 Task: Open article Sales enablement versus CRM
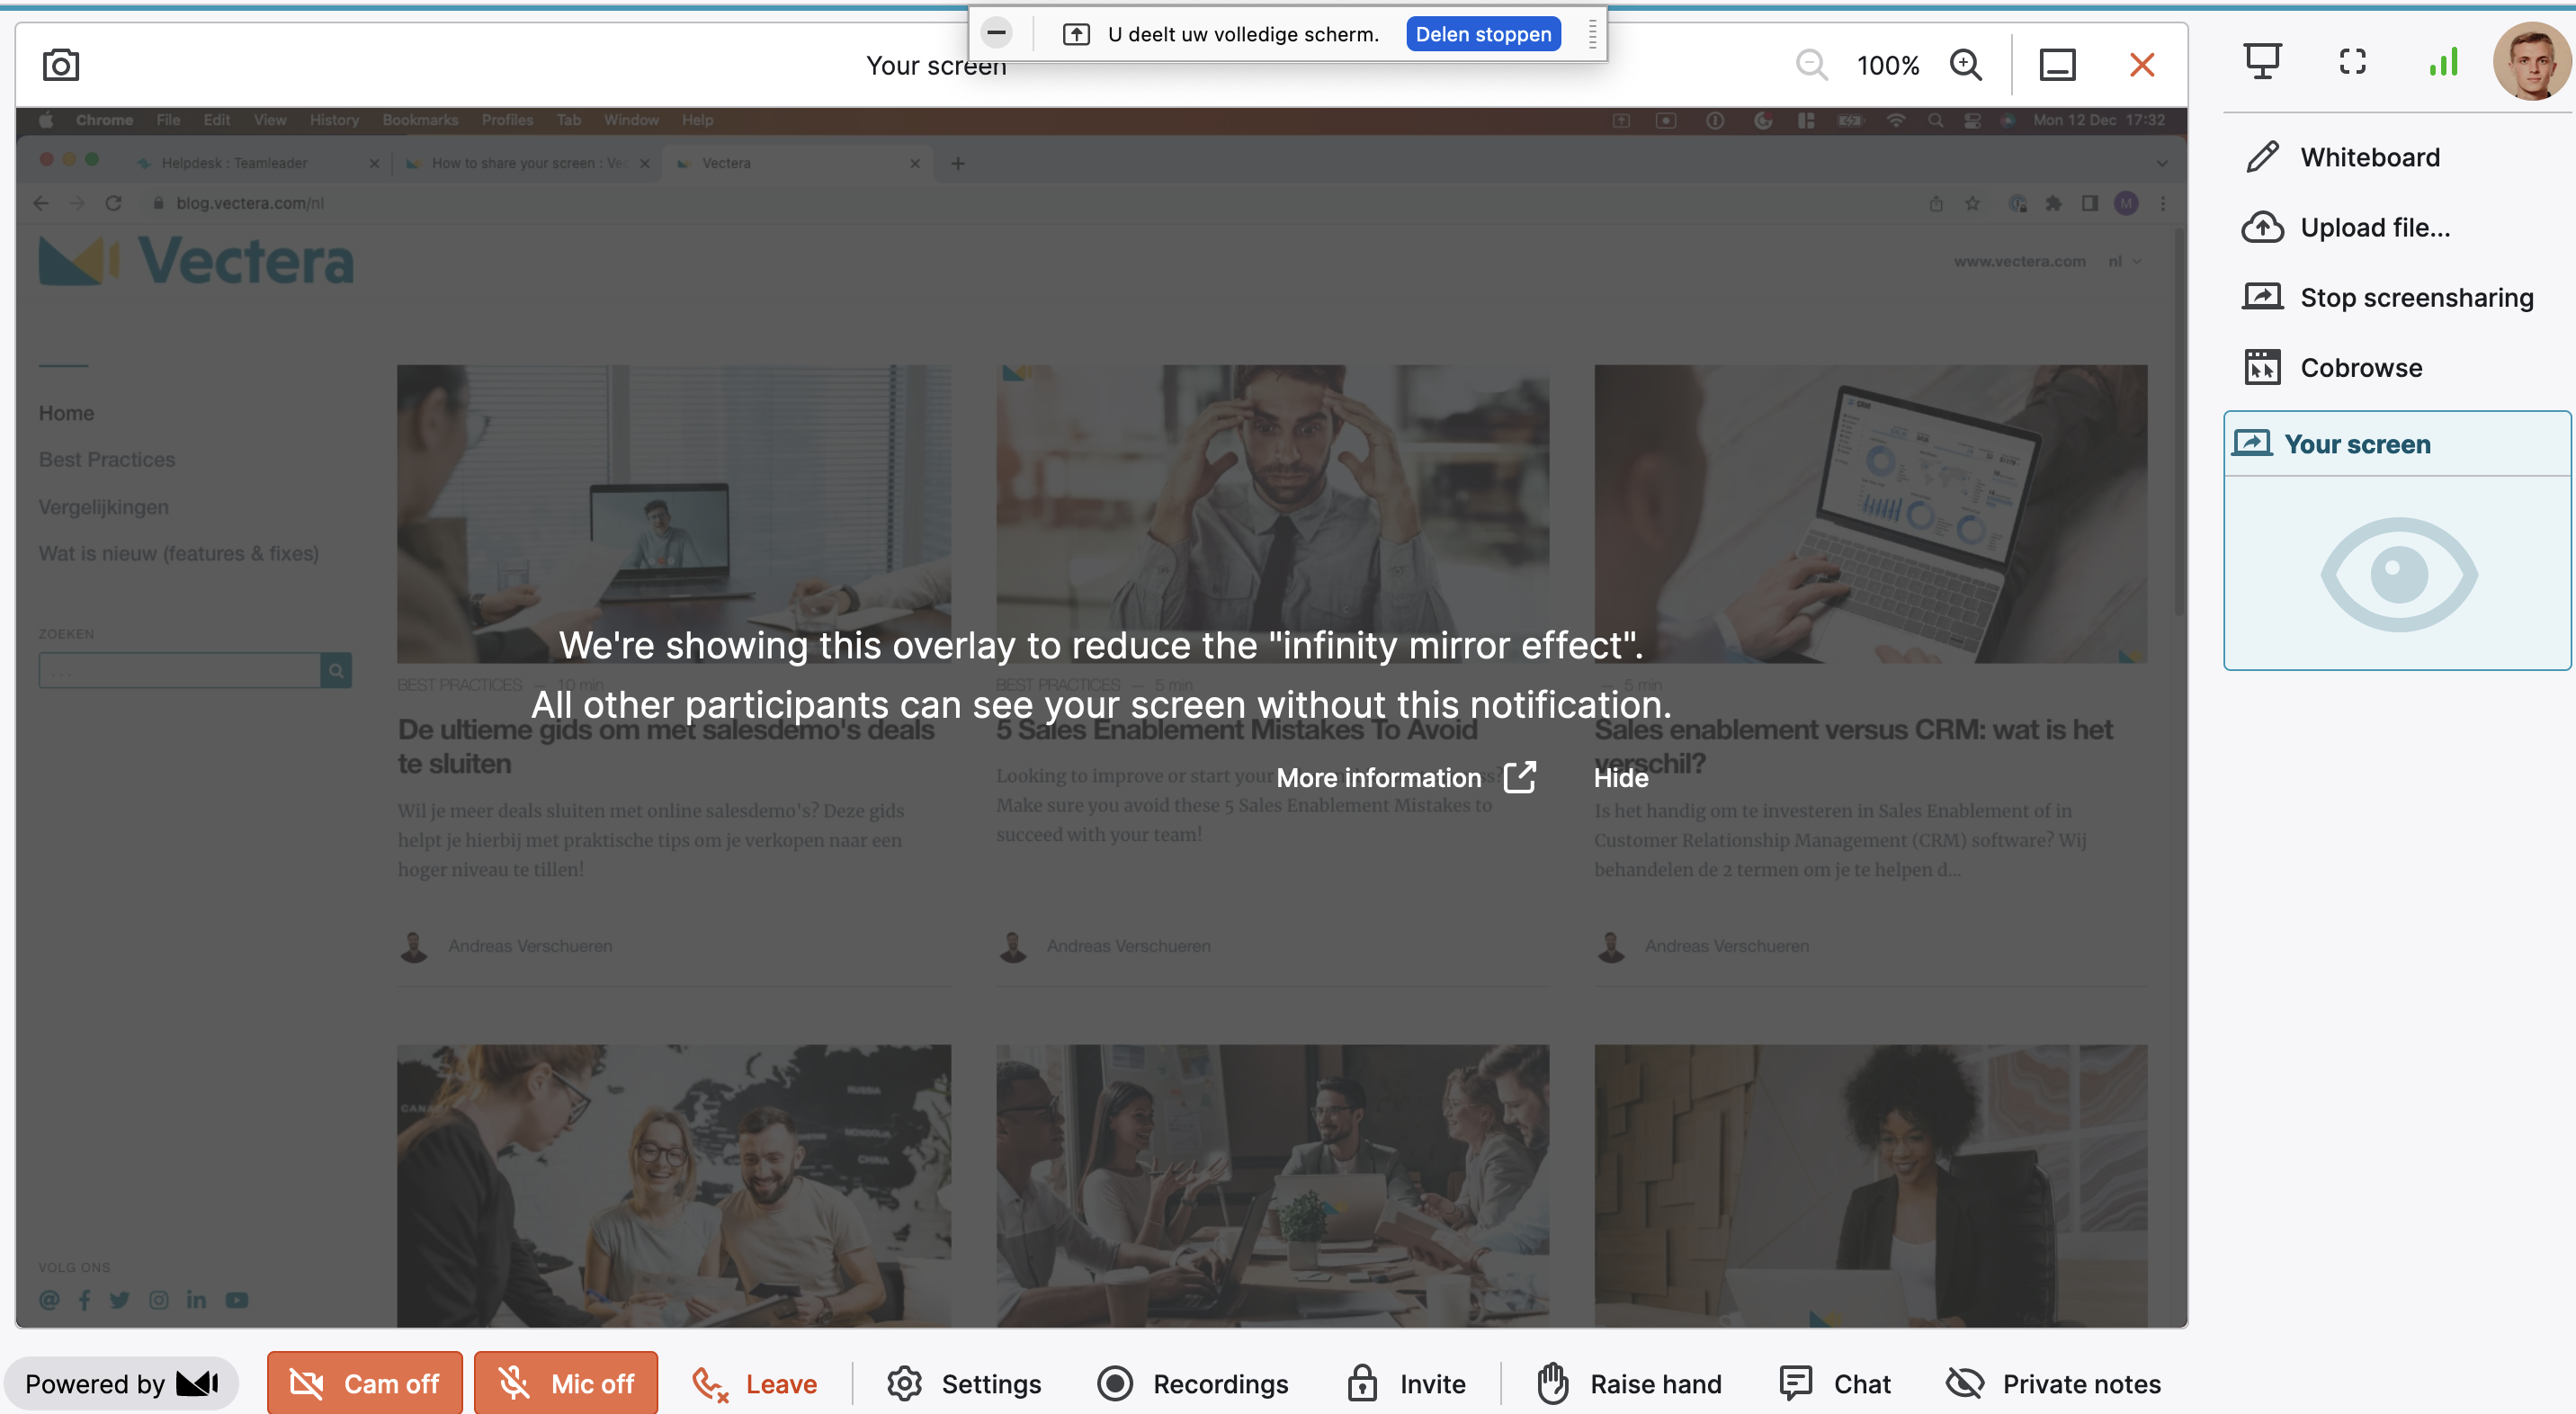[x=1853, y=746]
